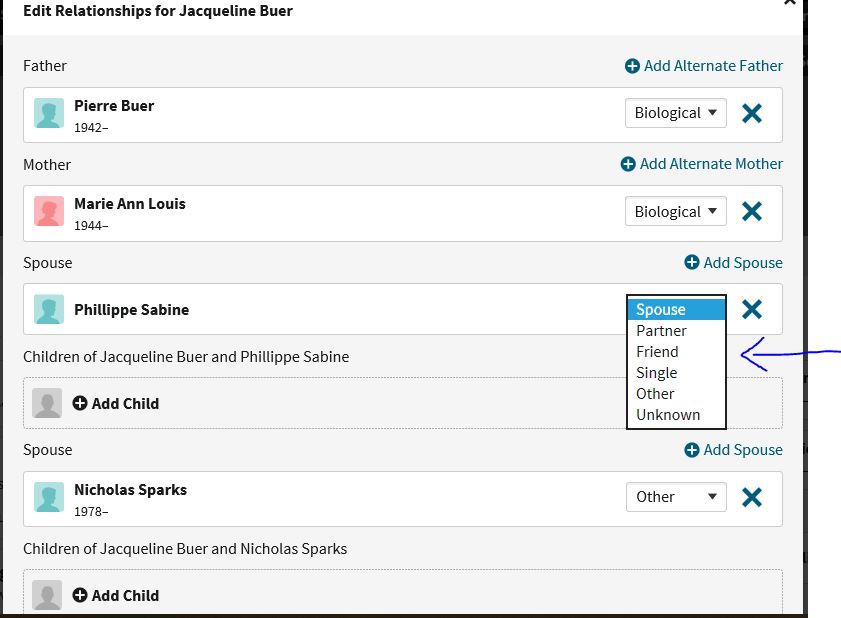The width and height of the screenshot is (841, 618).
Task: Remove Pierre Buer as father
Action: click(751, 113)
